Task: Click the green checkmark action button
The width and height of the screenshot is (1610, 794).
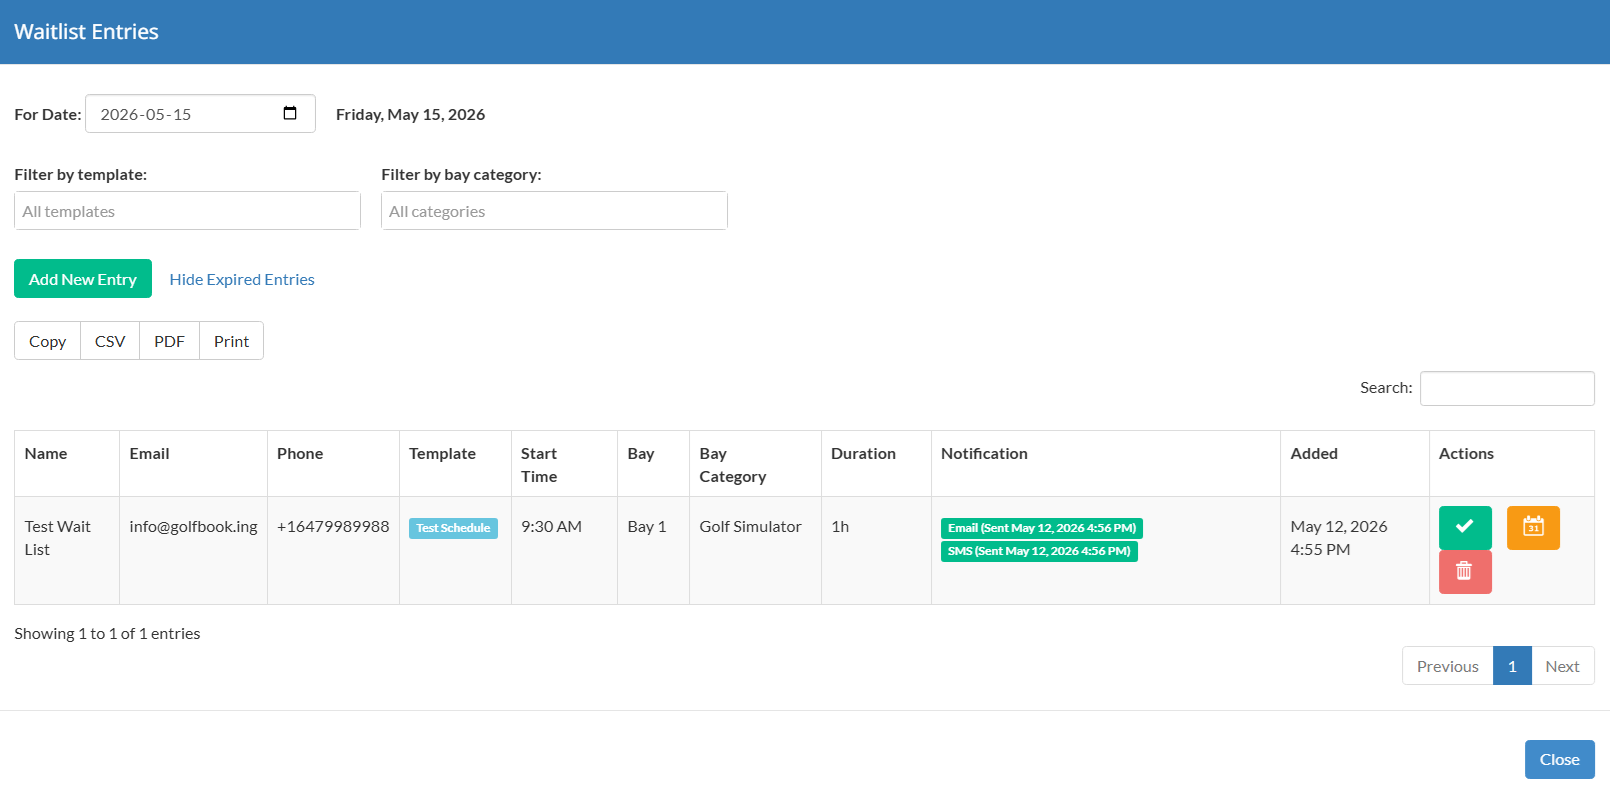Action: 1465,527
